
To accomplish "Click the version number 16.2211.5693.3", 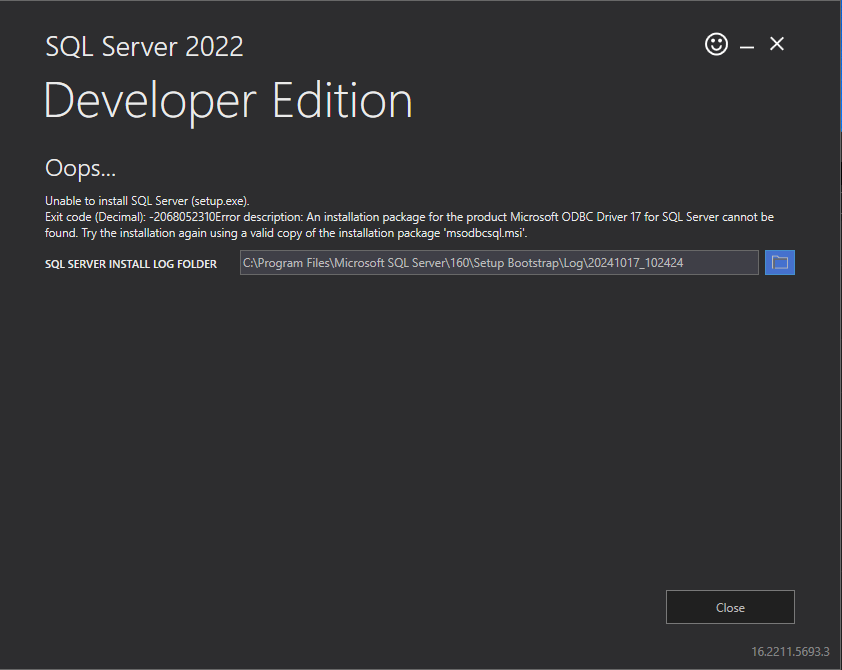I will [x=790, y=652].
